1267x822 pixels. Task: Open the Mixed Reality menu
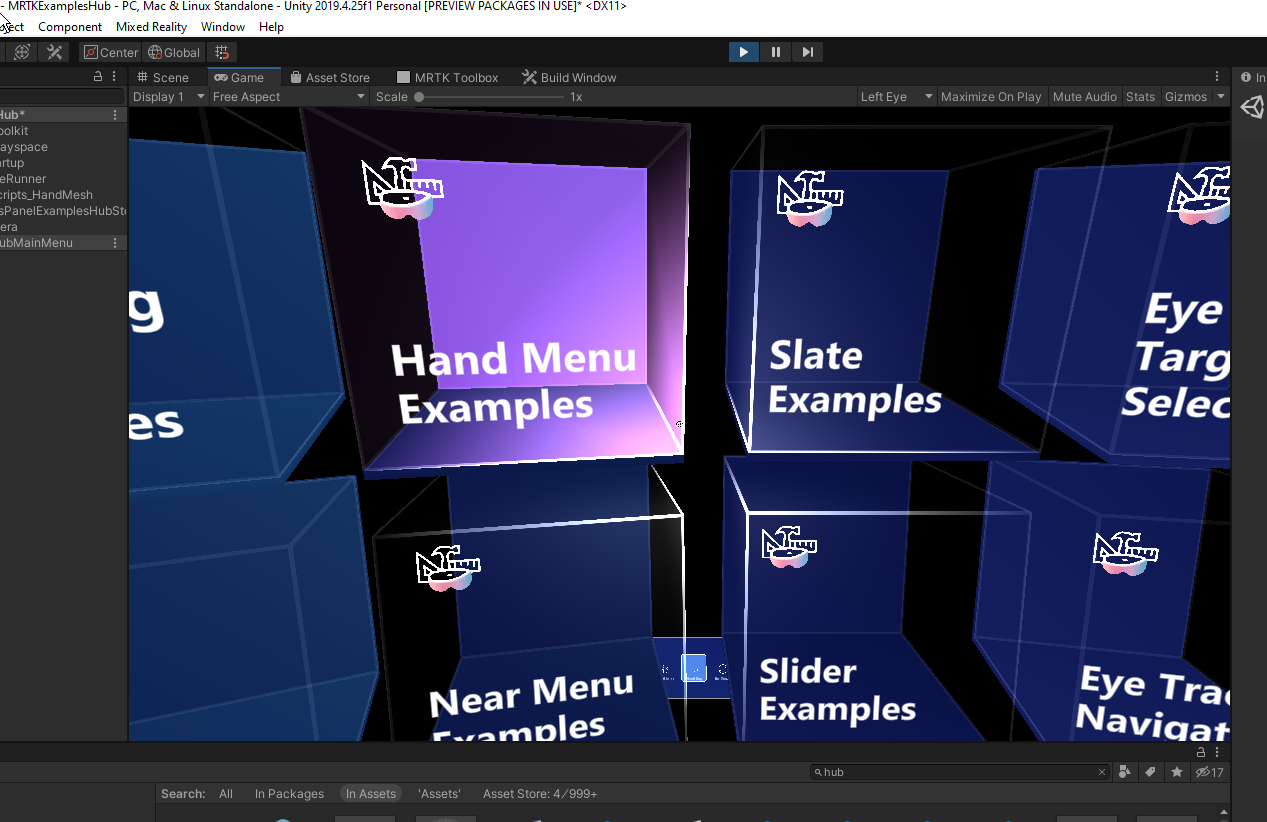[151, 27]
